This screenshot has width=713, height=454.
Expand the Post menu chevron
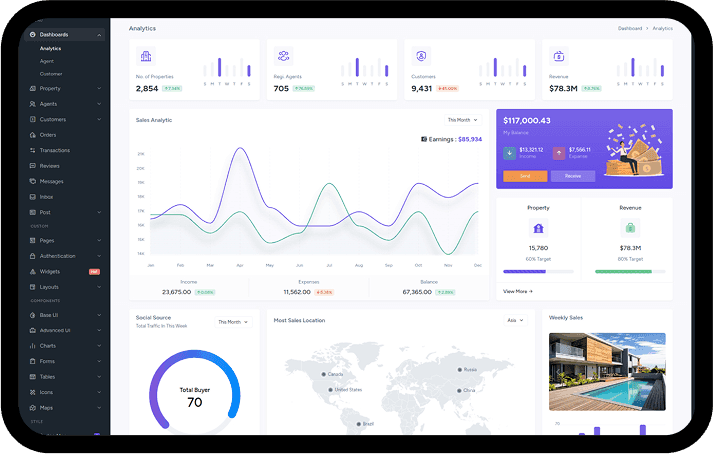point(99,212)
